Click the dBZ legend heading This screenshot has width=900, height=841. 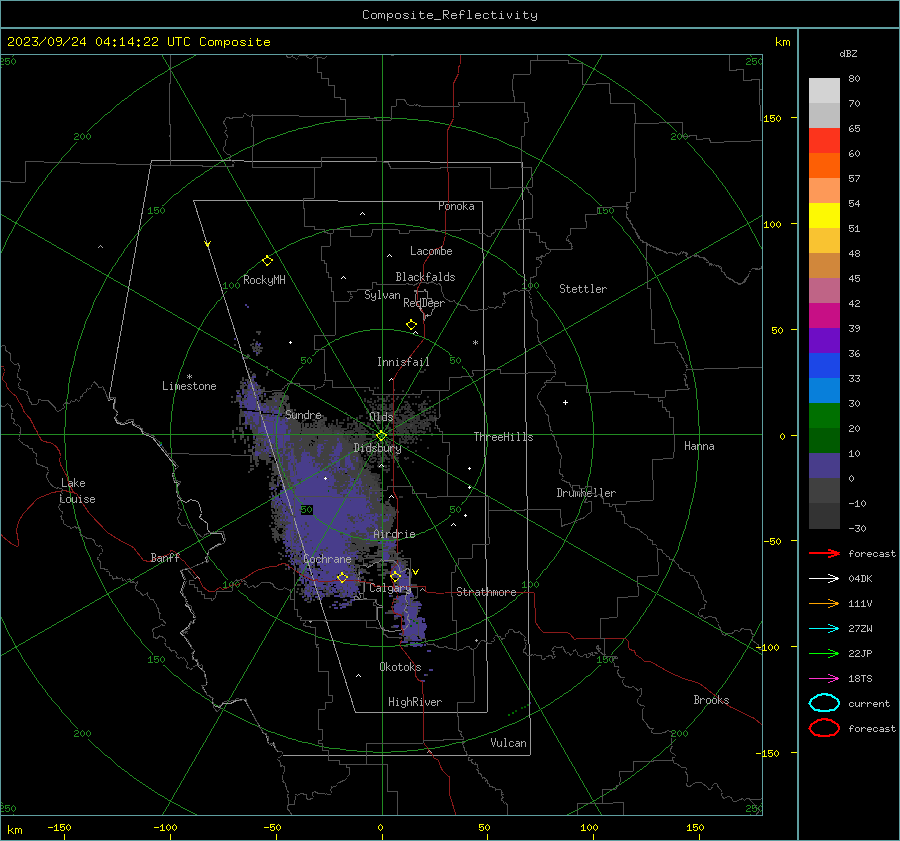click(848, 53)
